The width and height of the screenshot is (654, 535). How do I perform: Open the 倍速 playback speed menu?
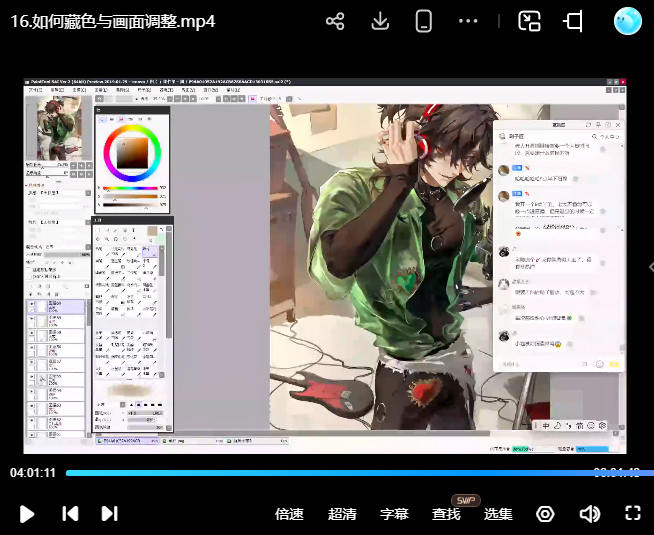pos(289,514)
